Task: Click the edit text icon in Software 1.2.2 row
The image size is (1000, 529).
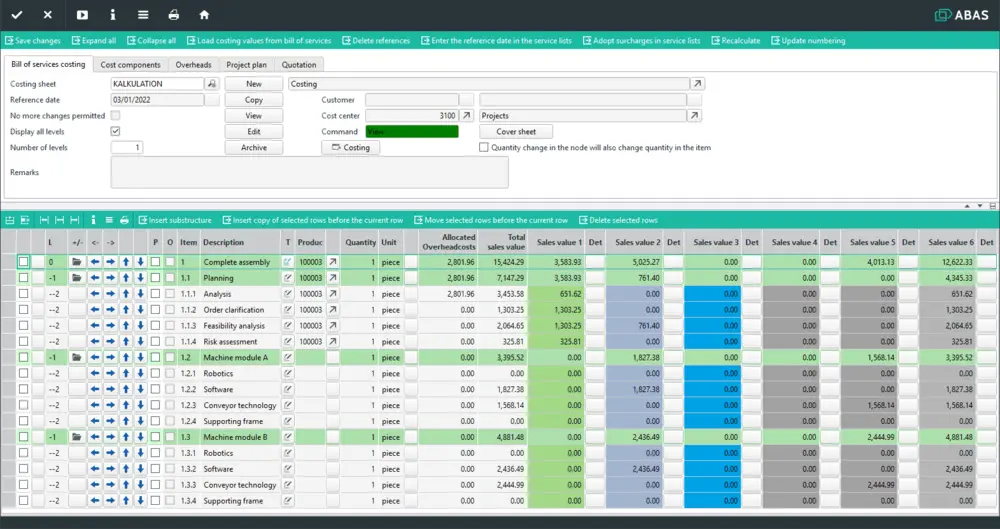Action: pyautogui.click(x=288, y=389)
